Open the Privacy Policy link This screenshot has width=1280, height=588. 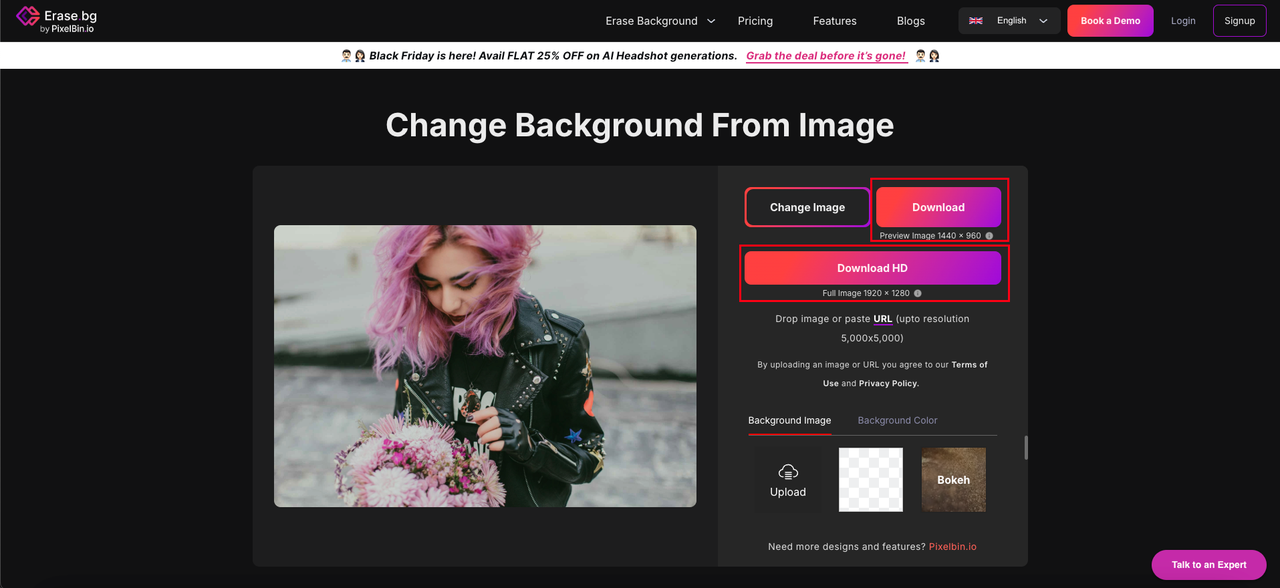(888, 383)
